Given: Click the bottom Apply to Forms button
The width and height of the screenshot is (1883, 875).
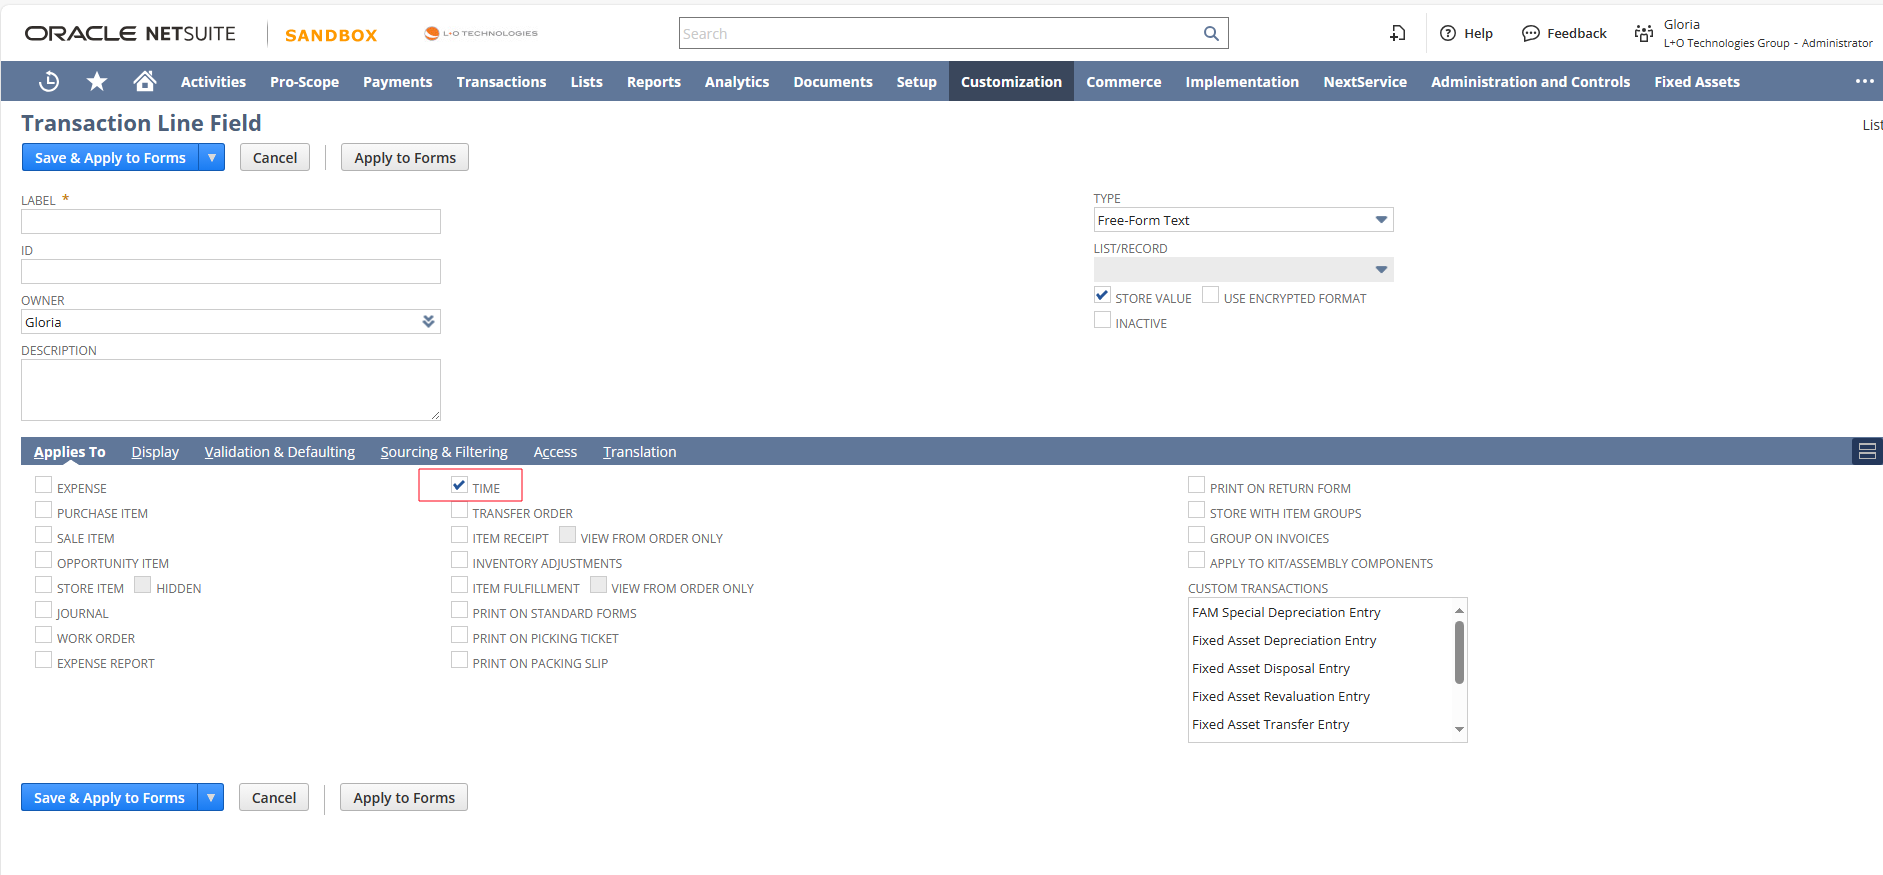Looking at the screenshot, I should 404,798.
